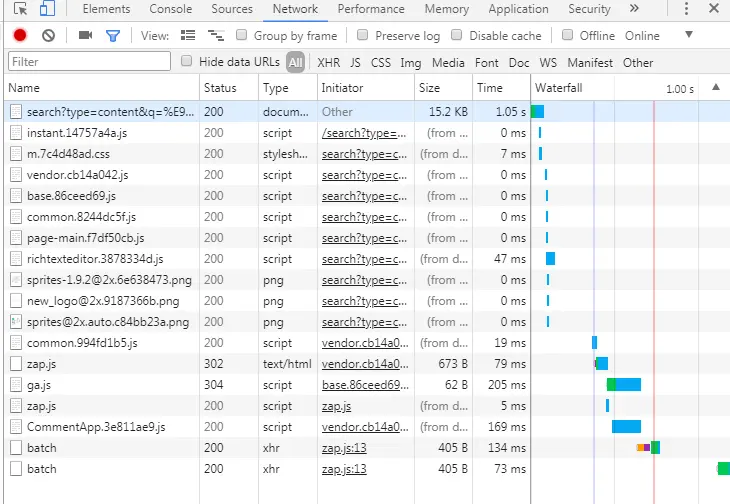This screenshot has height=504, width=730.
Task: Open vendor.cb14a0 initiator for common.994fd1b5.js
Action: point(365,343)
